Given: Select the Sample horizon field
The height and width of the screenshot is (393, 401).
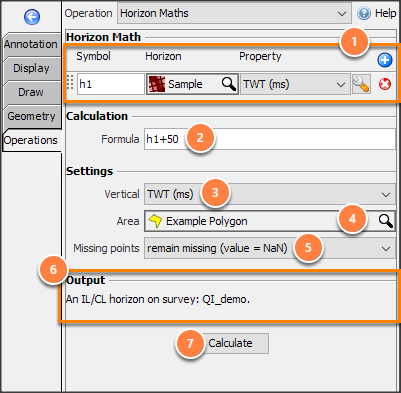Looking at the screenshot, I should [x=192, y=84].
